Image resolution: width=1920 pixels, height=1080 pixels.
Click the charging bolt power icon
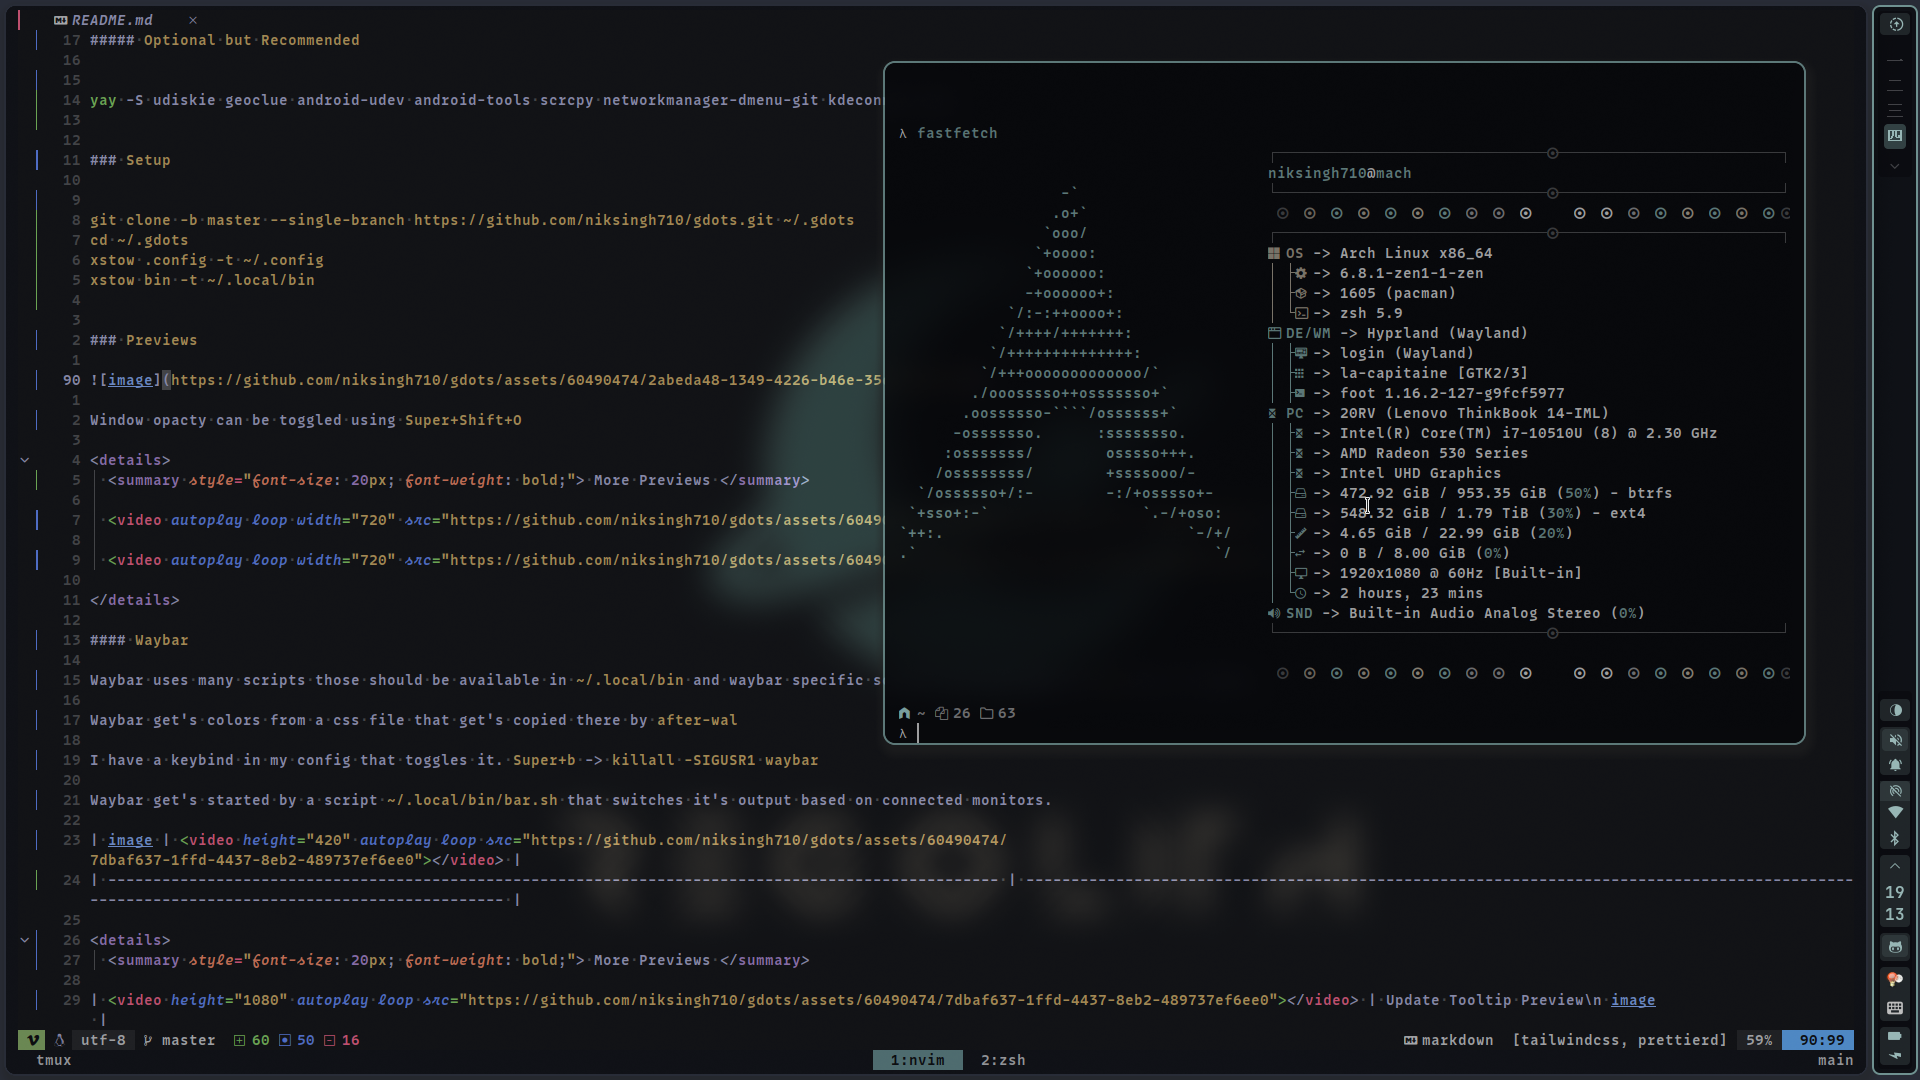[x=1895, y=1055]
